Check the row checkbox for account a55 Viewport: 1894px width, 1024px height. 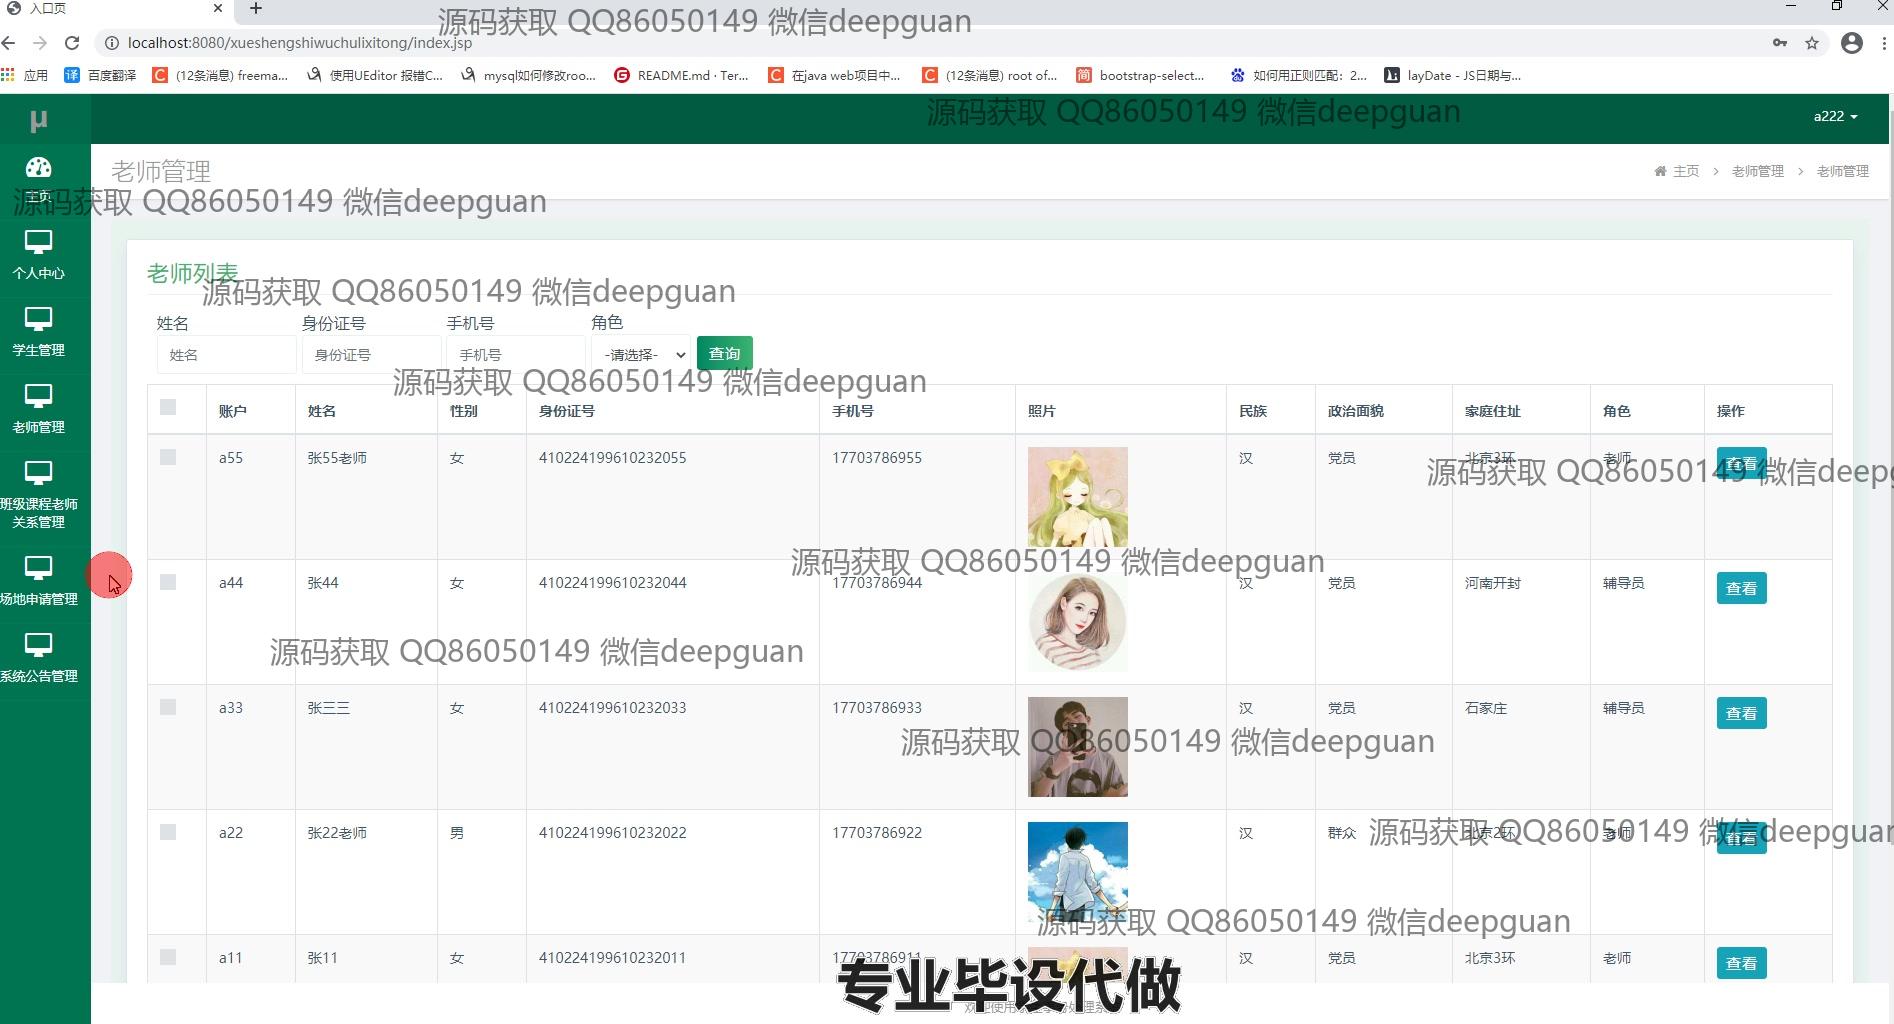tap(168, 457)
